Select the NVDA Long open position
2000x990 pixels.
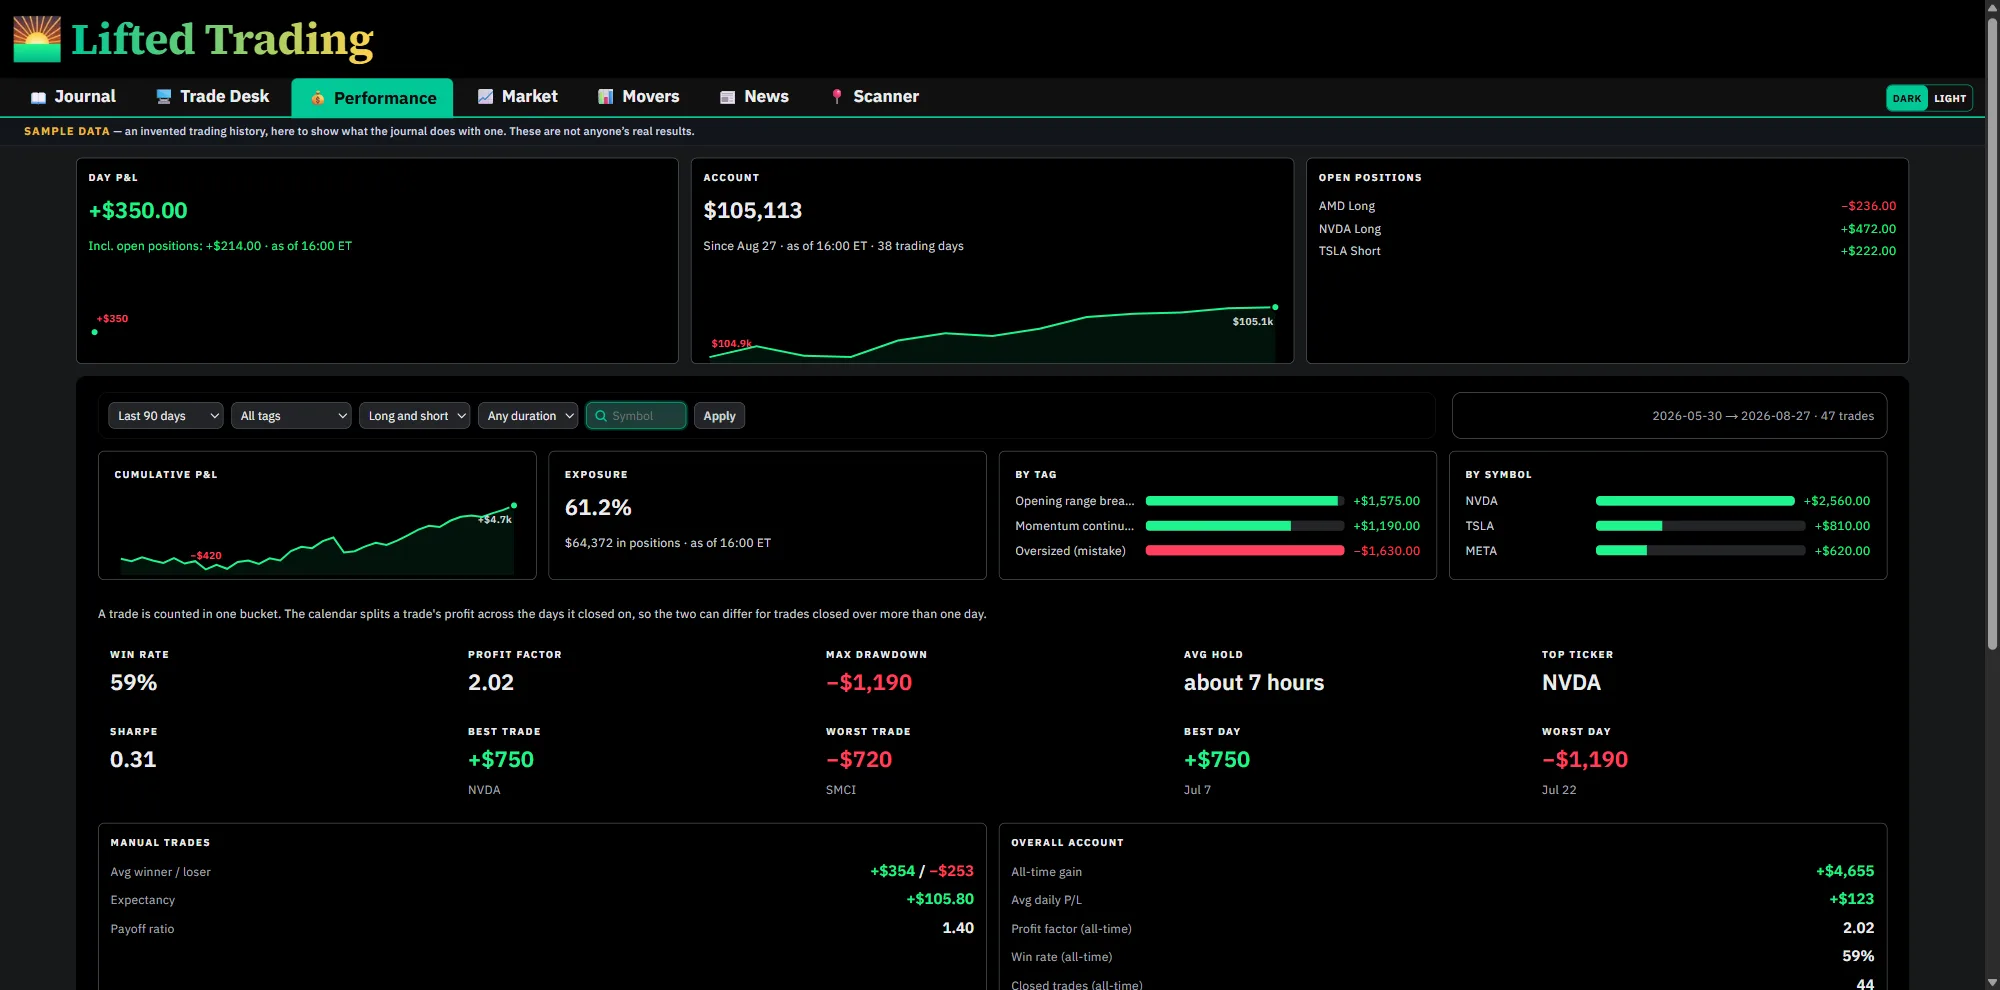[x=1607, y=229]
